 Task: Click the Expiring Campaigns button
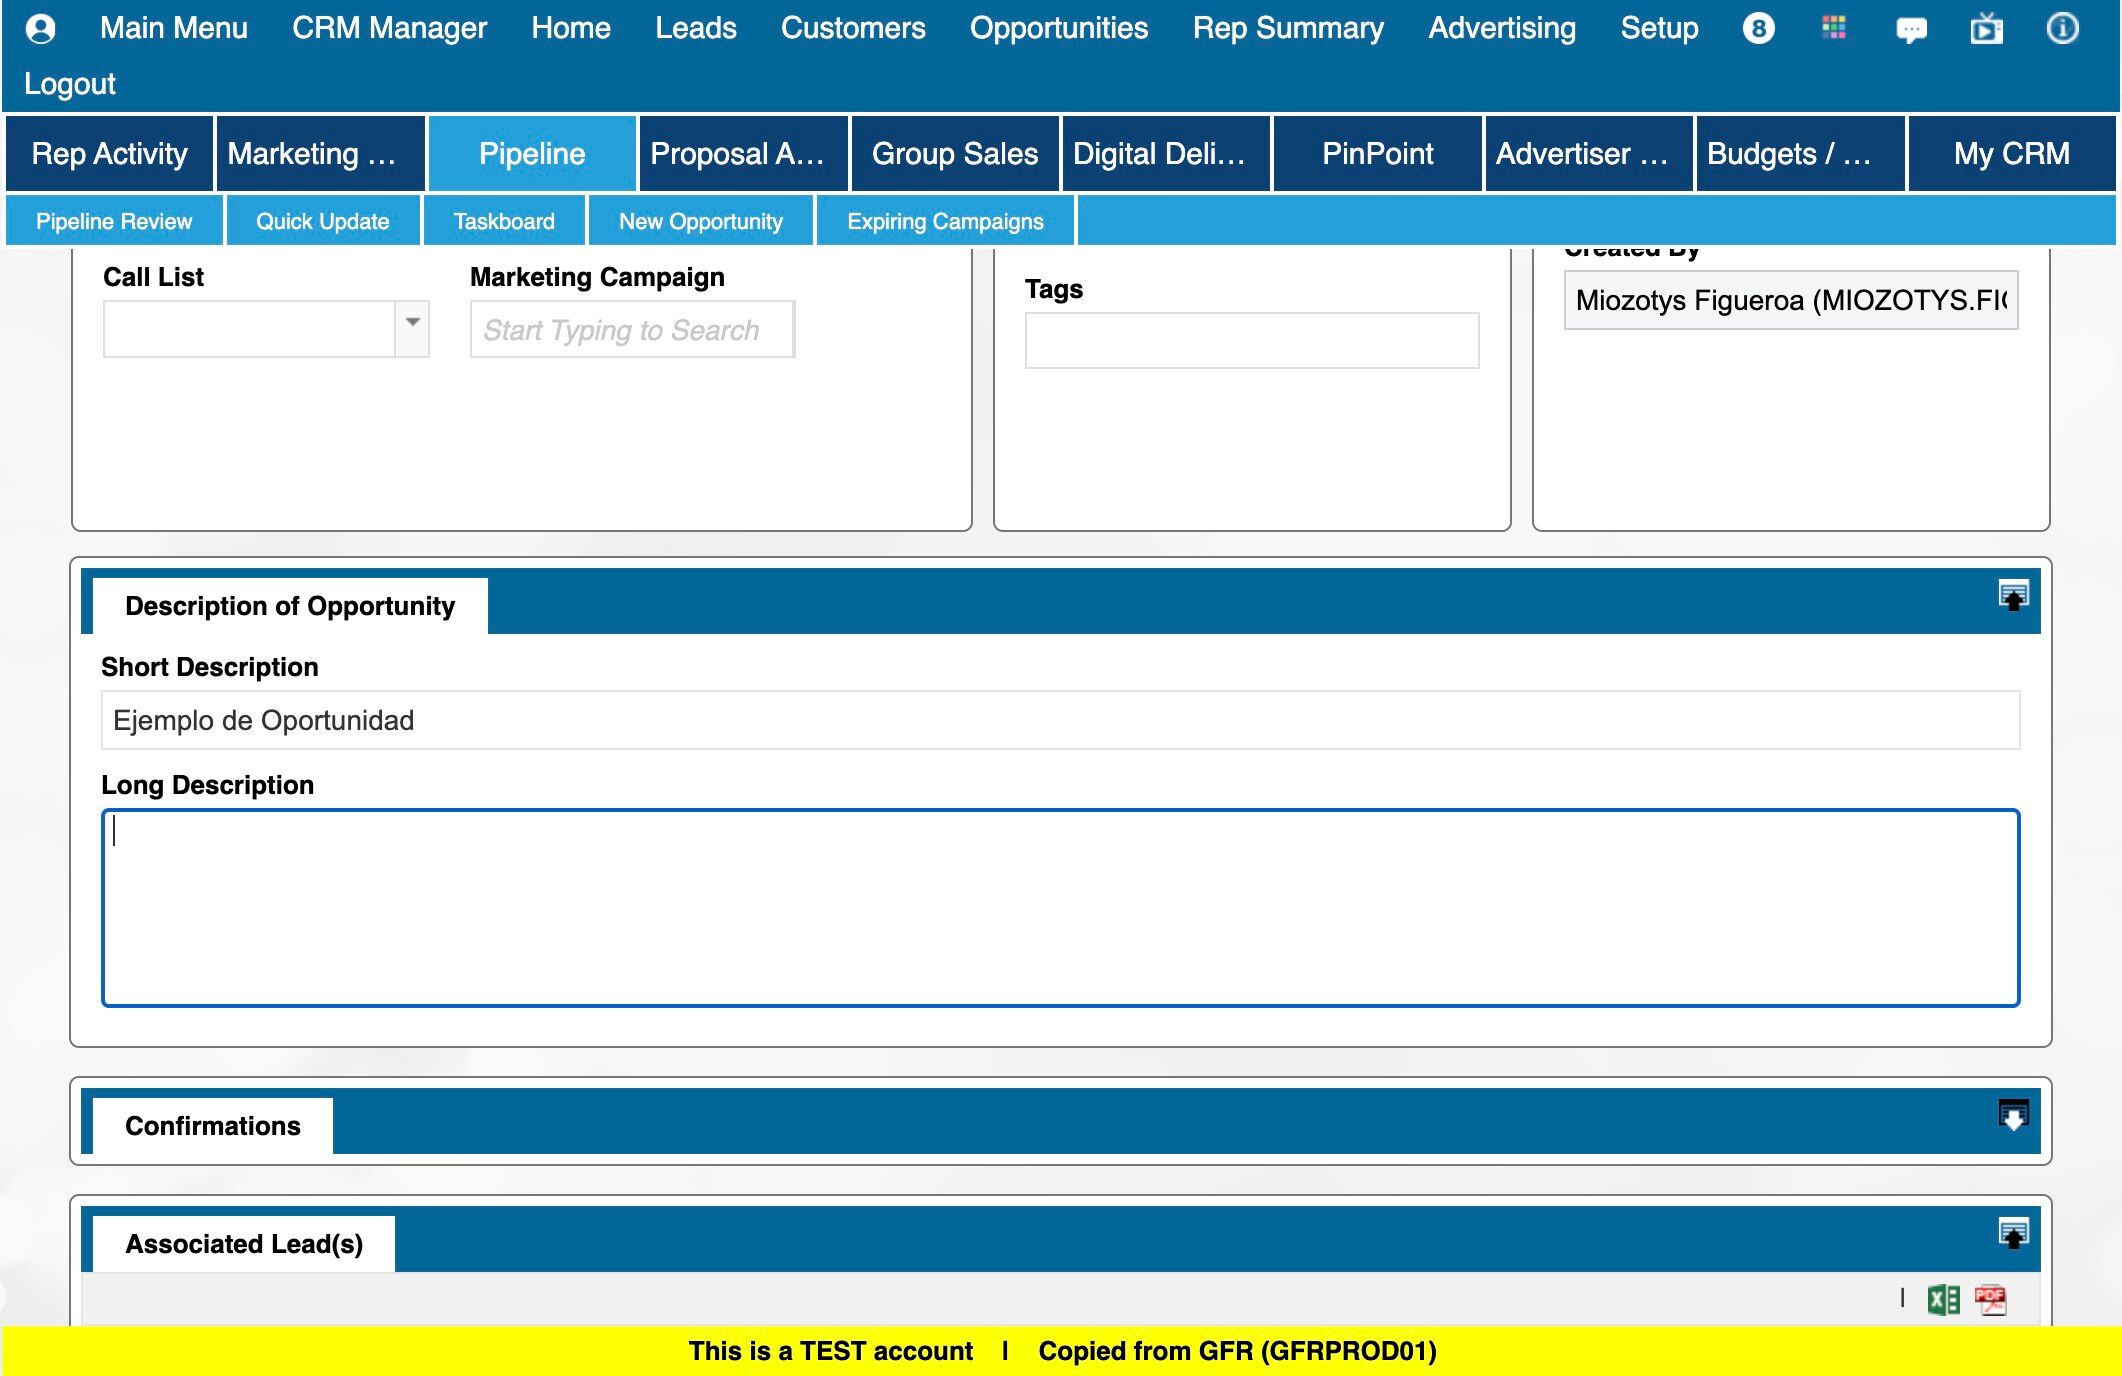point(944,221)
